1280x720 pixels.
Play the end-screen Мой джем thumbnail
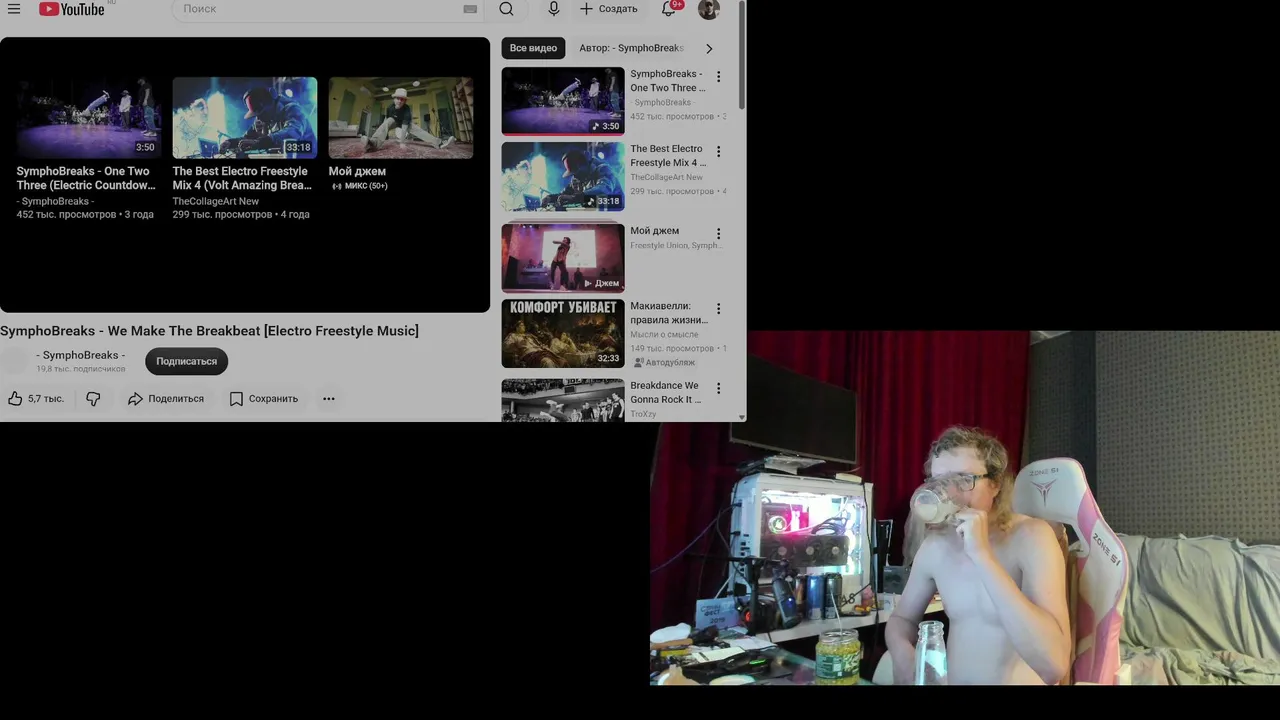pos(401,118)
